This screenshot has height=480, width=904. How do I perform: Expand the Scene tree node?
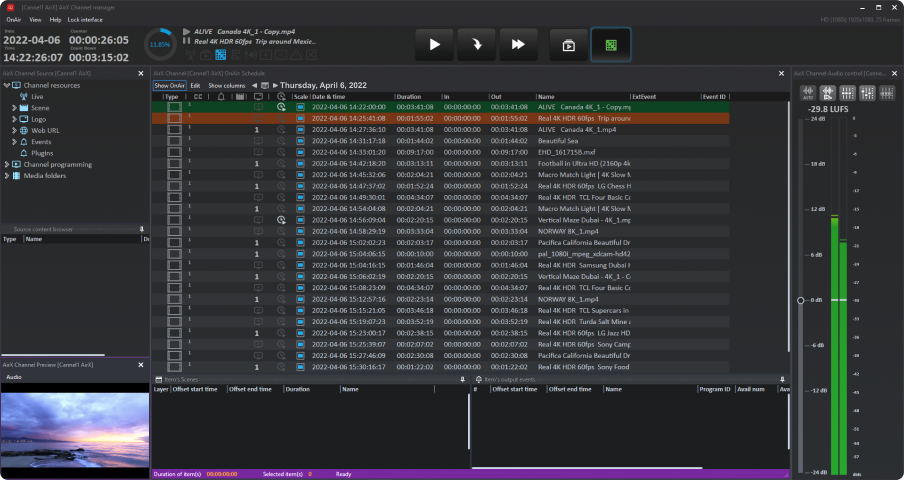click(15, 108)
